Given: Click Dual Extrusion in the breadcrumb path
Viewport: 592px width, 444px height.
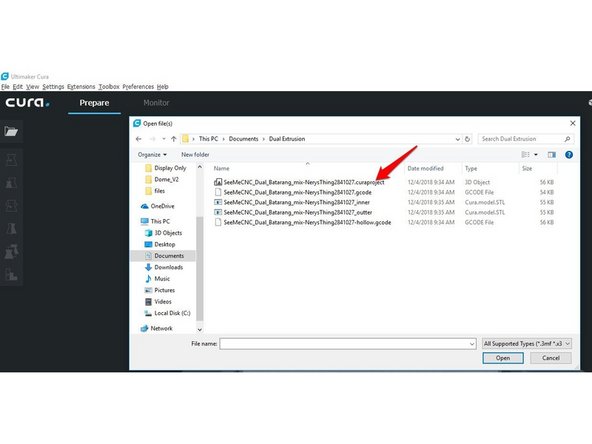Looking at the screenshot, I should point(287,139).
